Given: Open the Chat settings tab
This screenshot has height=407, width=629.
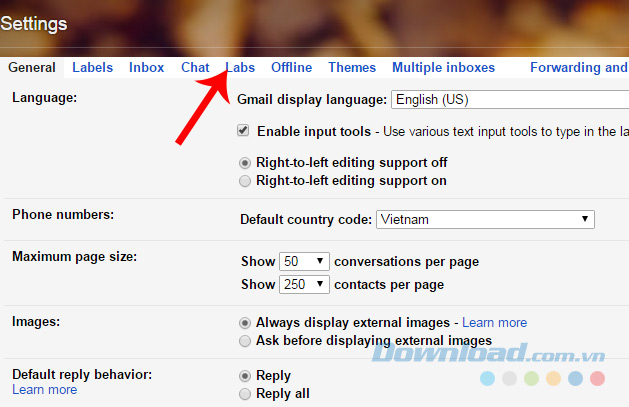Looking at the screenshot, I should coord(195,67).
